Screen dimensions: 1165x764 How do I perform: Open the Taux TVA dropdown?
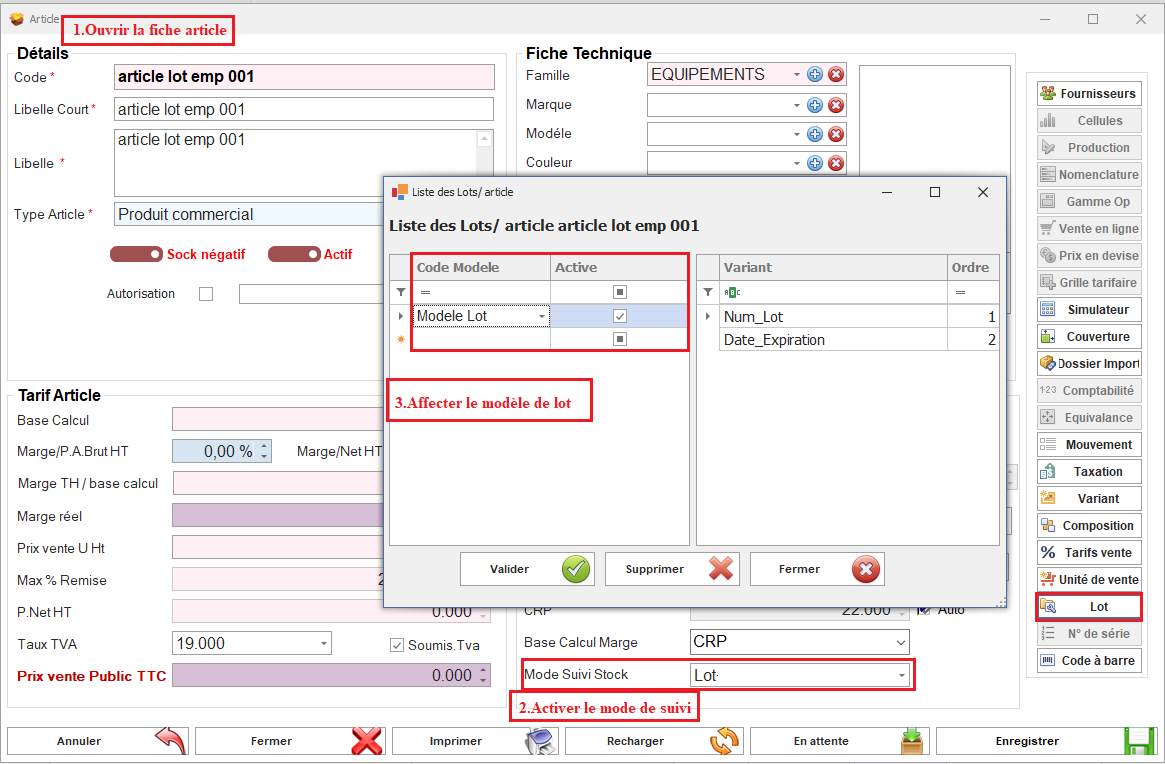324,643
